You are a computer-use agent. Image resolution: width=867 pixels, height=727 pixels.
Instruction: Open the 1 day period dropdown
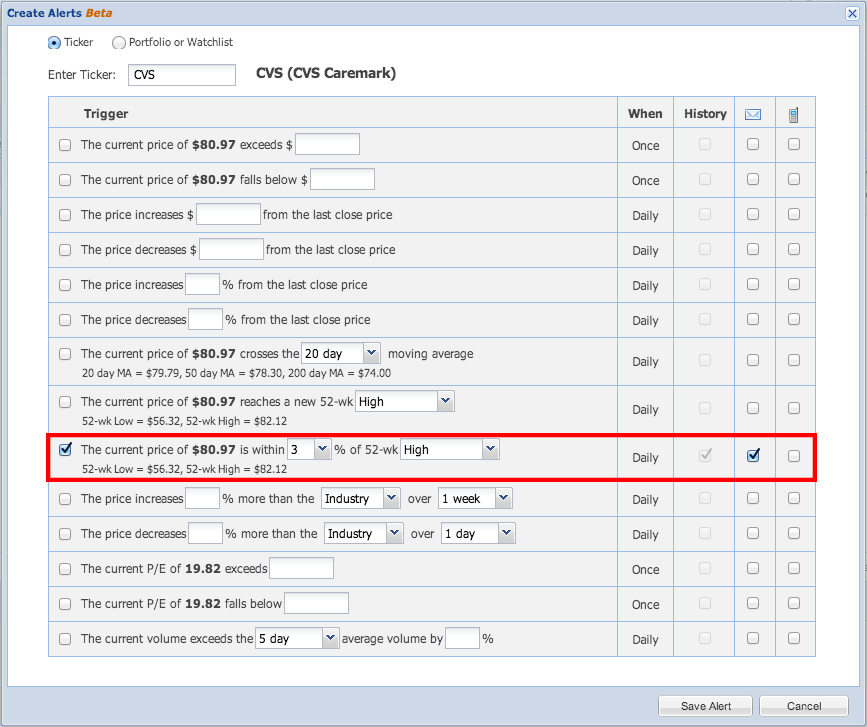pyautogui.click(x=478, y=533)
